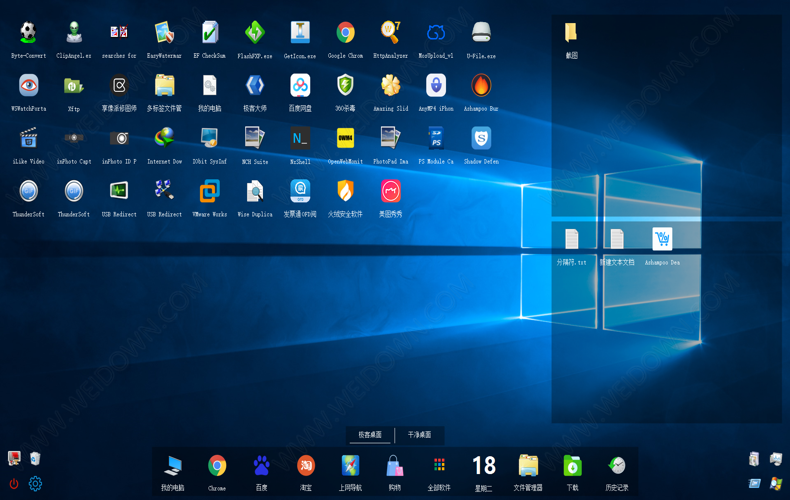Screen dimensions: 790x500
Task: Open 淘宝 in the dock
Action: (306, 466)
